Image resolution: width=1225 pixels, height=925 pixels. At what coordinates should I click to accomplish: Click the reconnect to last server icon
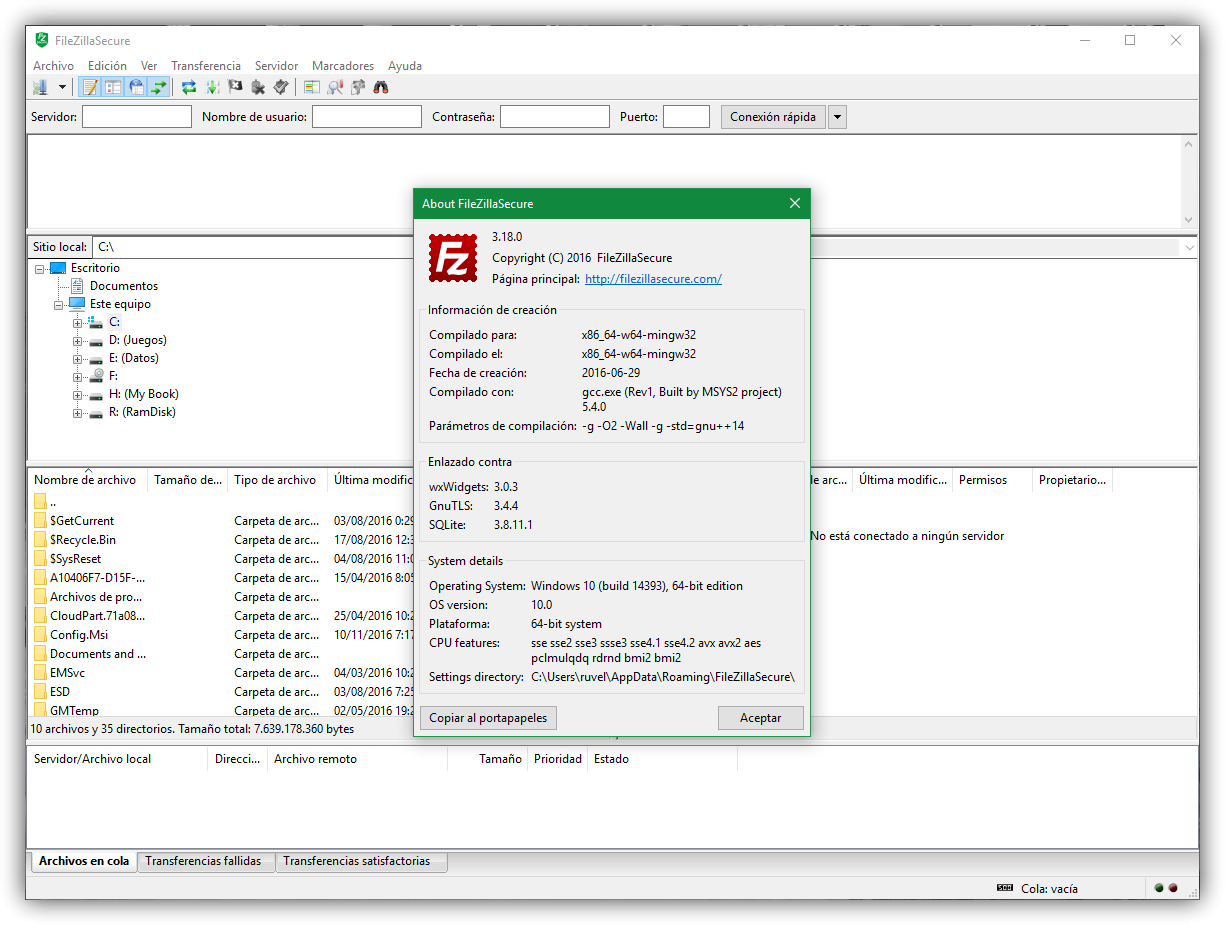point(281,87)
